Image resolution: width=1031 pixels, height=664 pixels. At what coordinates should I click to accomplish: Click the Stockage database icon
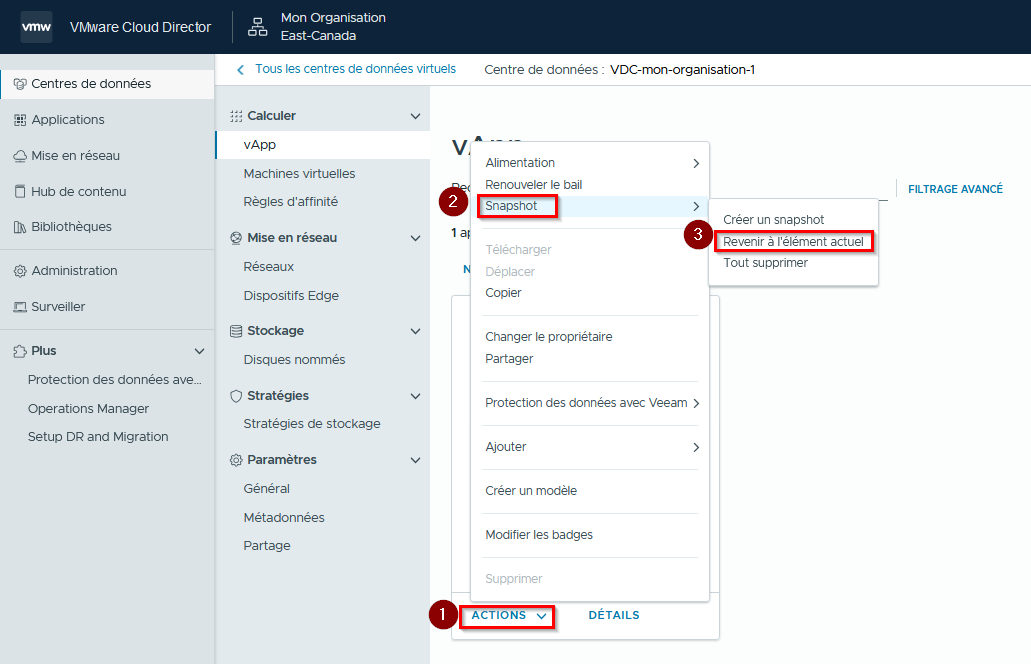pyautogui.click(x=236, y=331)
